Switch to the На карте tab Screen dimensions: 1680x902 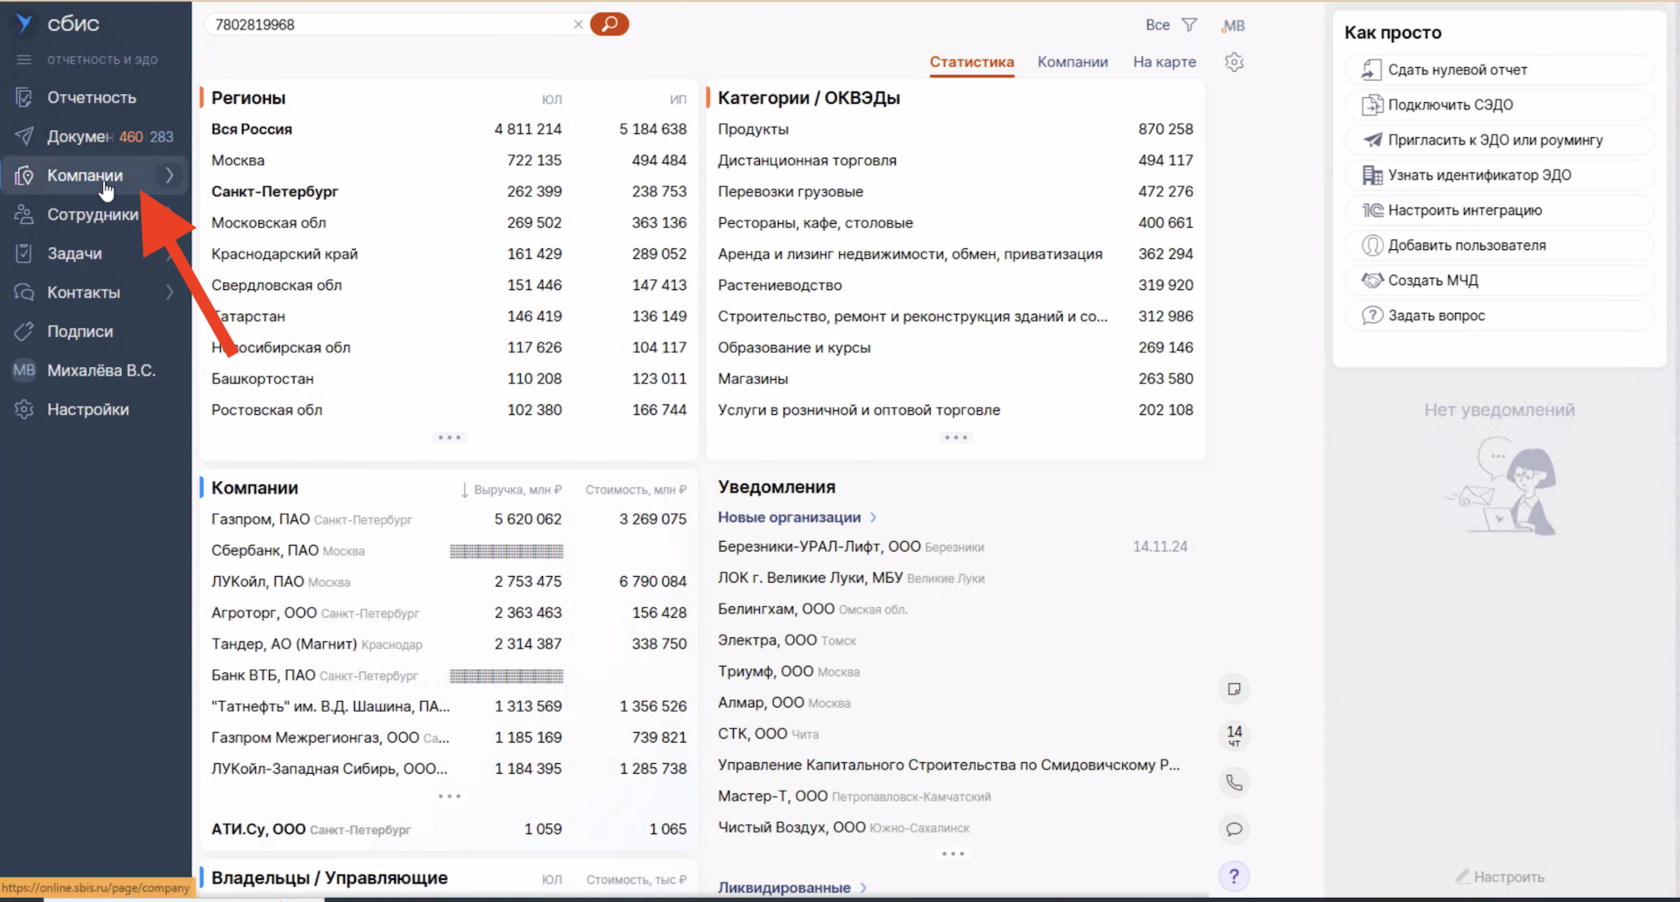(1164, 62)
